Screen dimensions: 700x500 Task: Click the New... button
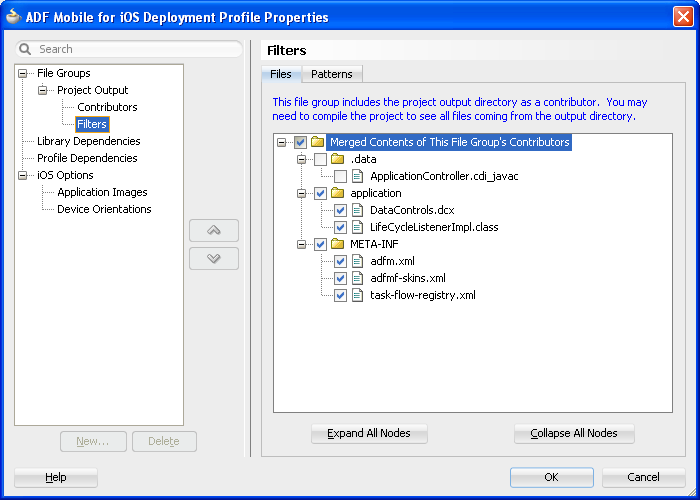93,442
